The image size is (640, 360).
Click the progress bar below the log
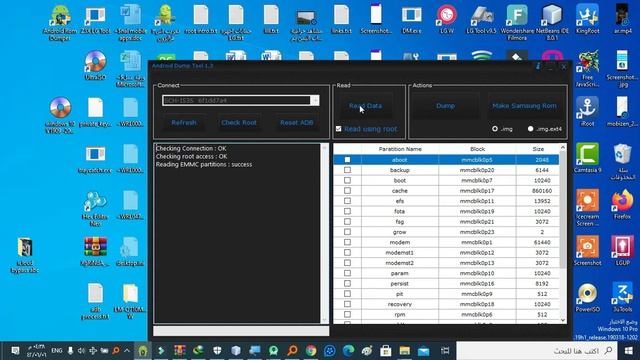pyautogui.click(x=241, y=331)
